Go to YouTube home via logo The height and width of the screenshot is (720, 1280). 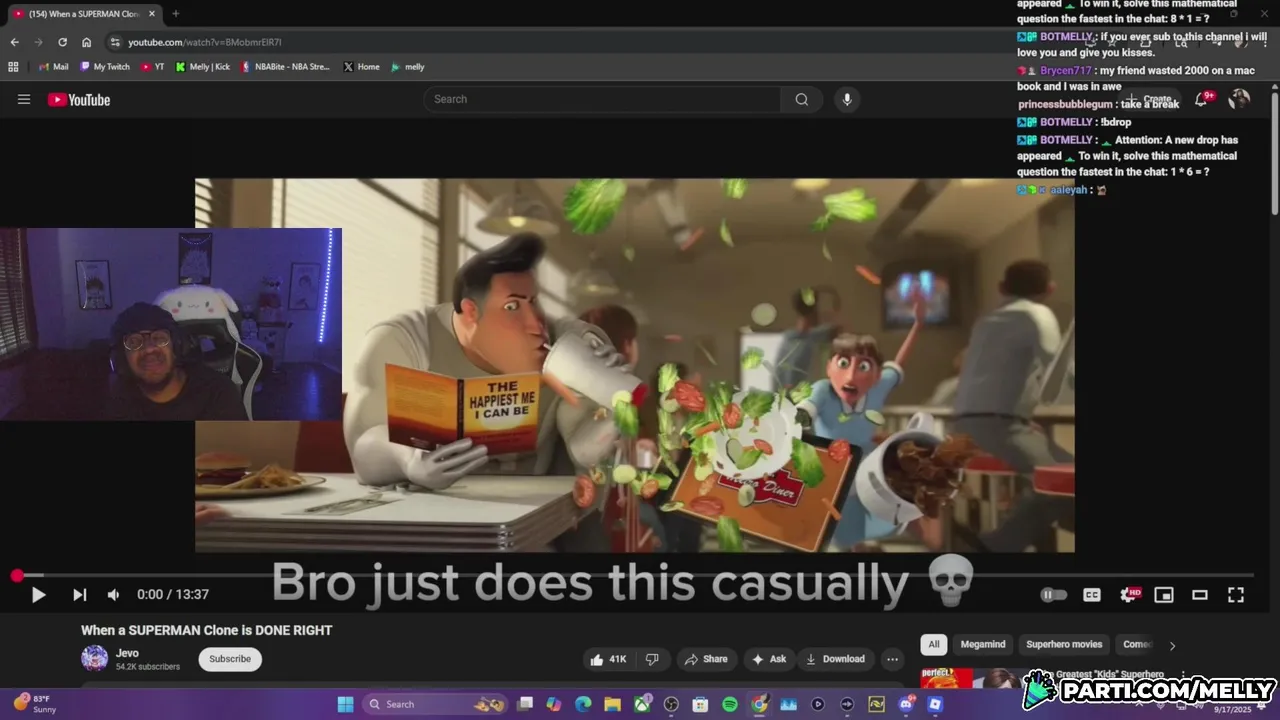tap(79, 99)
